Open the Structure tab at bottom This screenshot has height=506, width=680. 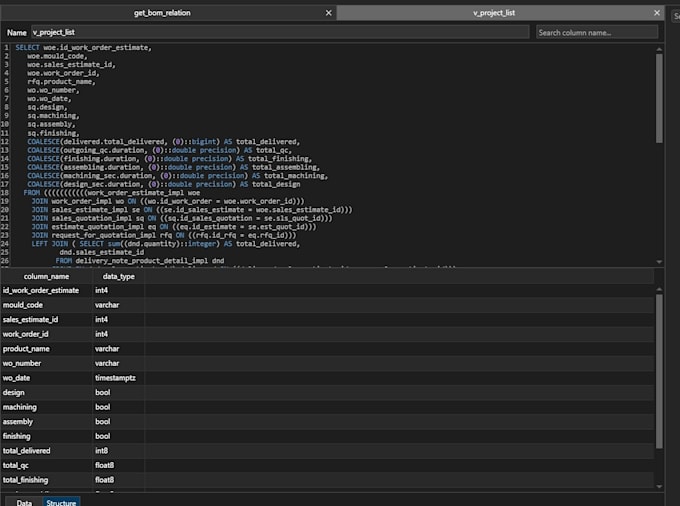(x=61, y=502)
